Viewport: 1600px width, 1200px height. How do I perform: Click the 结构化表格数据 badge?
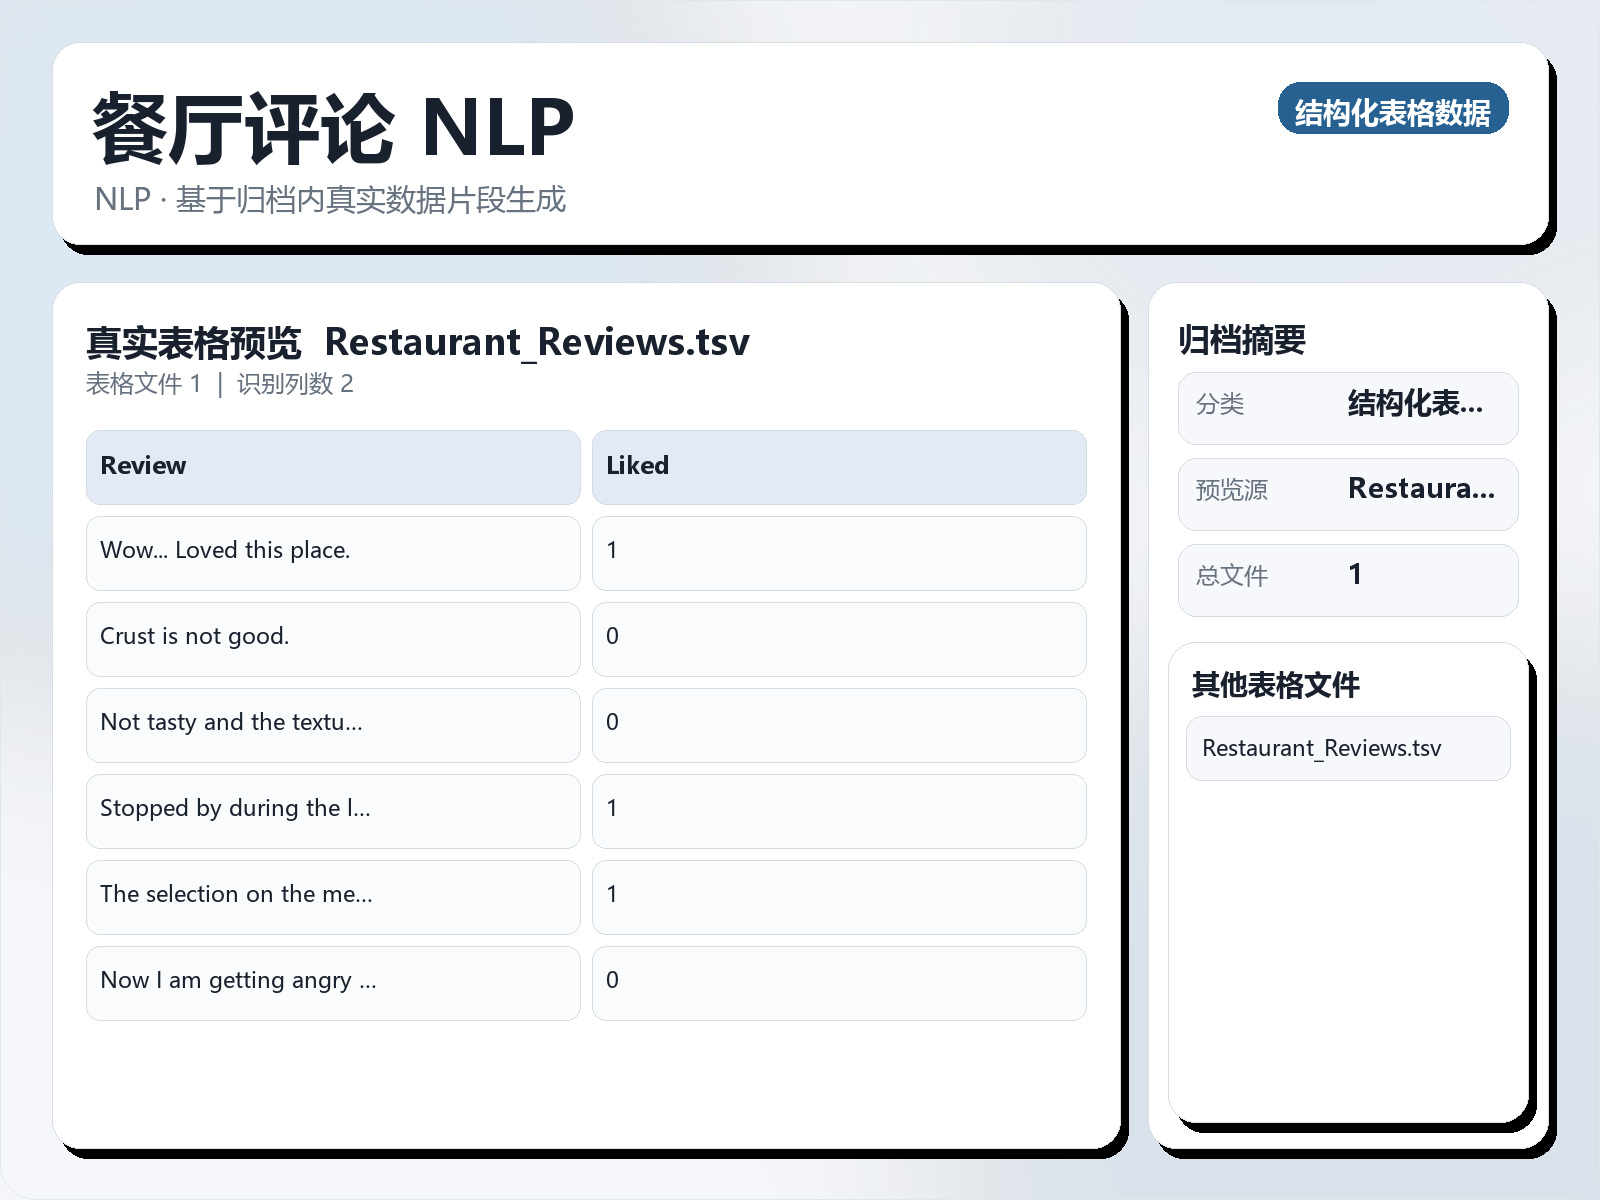(1394, 110)
